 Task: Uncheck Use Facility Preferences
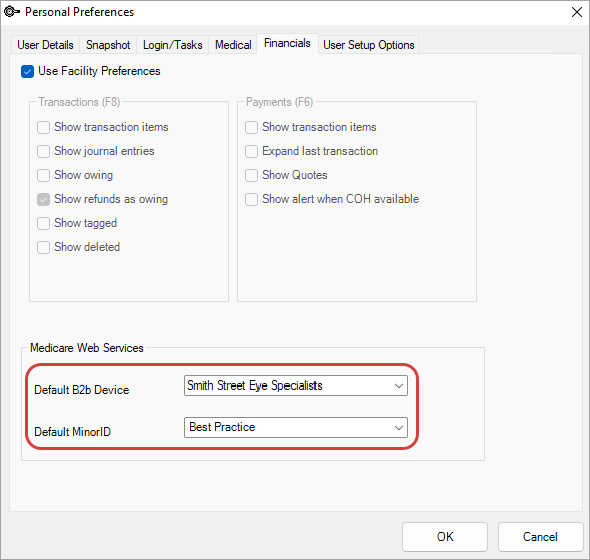(x=27, y=71)
